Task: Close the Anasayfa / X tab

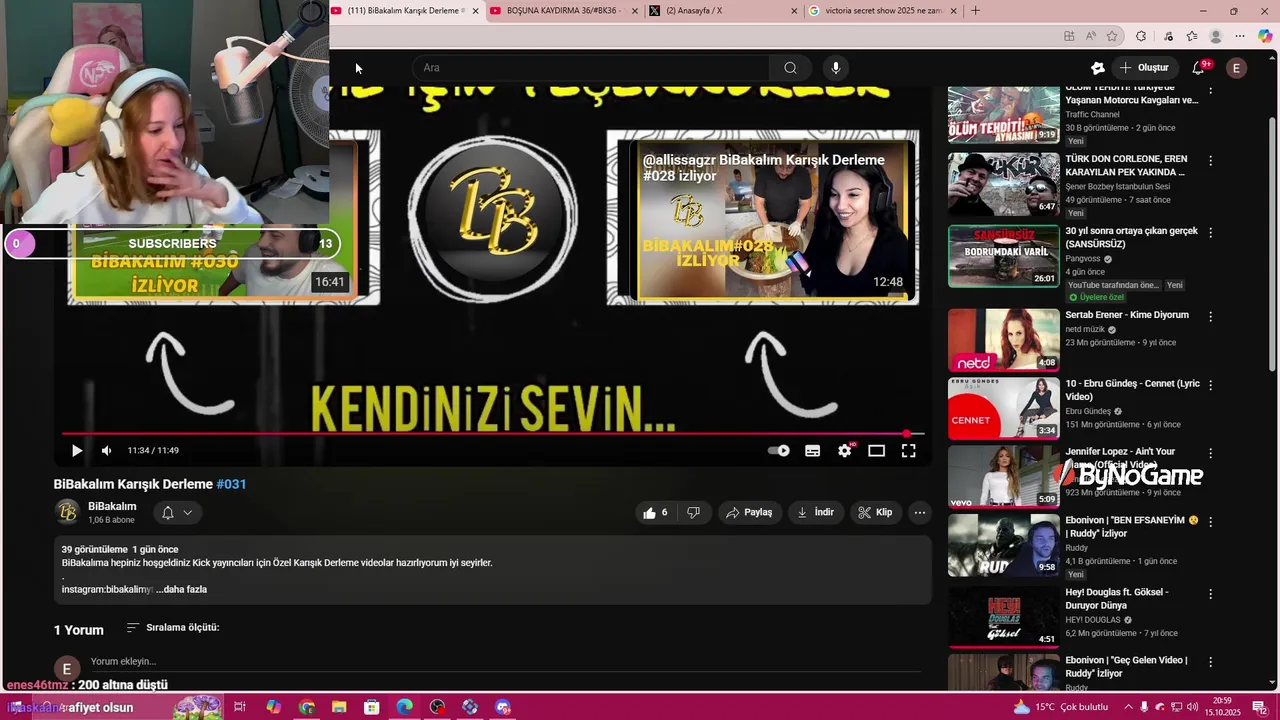Action: tap(794, 11)
